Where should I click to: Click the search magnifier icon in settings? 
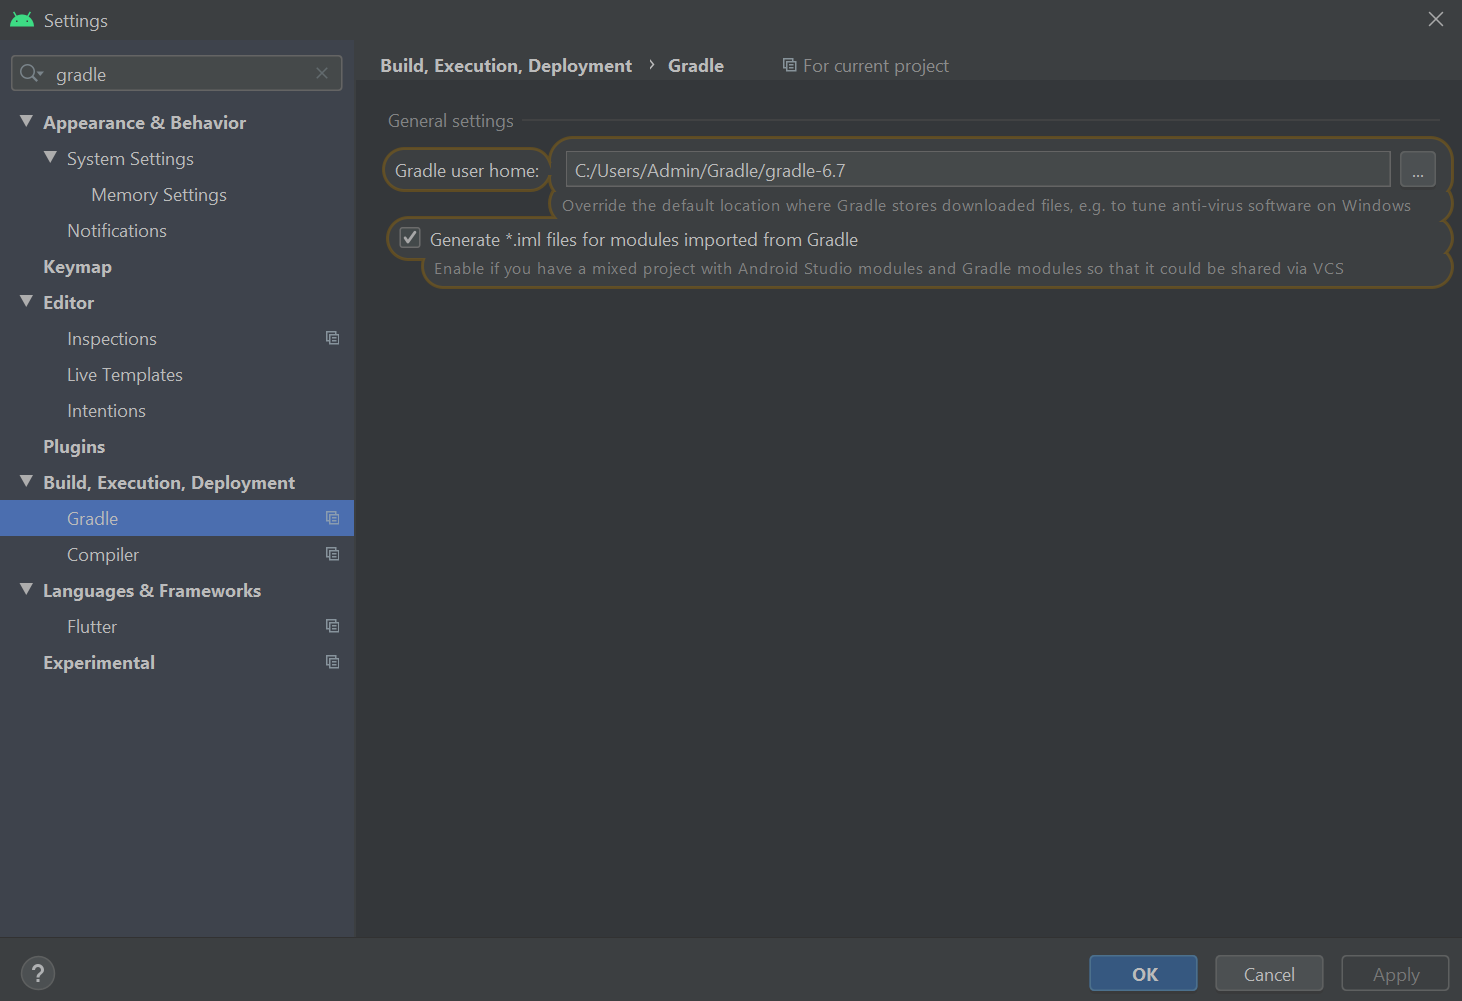(31, 73)
